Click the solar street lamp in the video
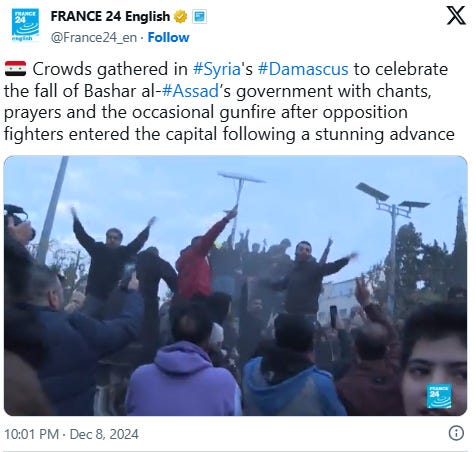Viewport: 476px width, 452px height. click(x=393, y=213)
